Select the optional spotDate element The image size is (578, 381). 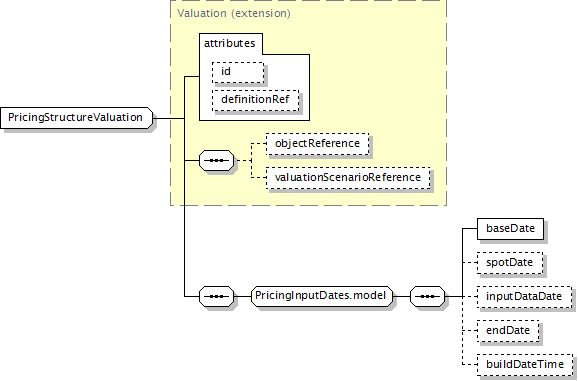510,263
